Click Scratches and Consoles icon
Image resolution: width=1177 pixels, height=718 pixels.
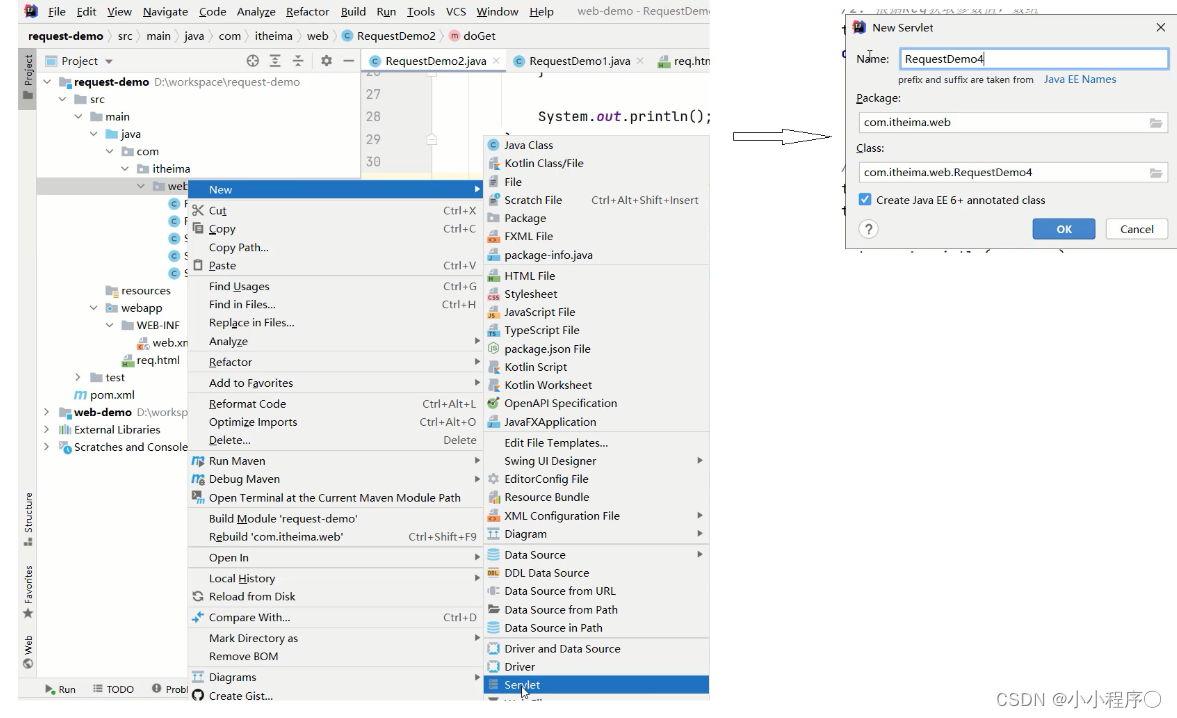point(65,447)
